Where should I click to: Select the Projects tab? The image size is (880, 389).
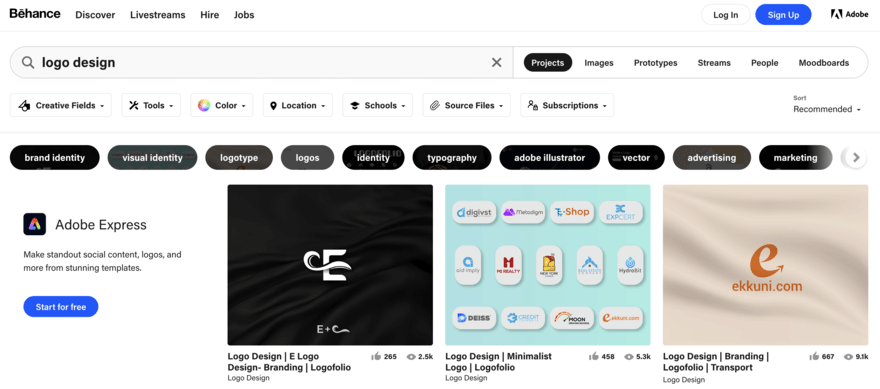click(548, 62)
